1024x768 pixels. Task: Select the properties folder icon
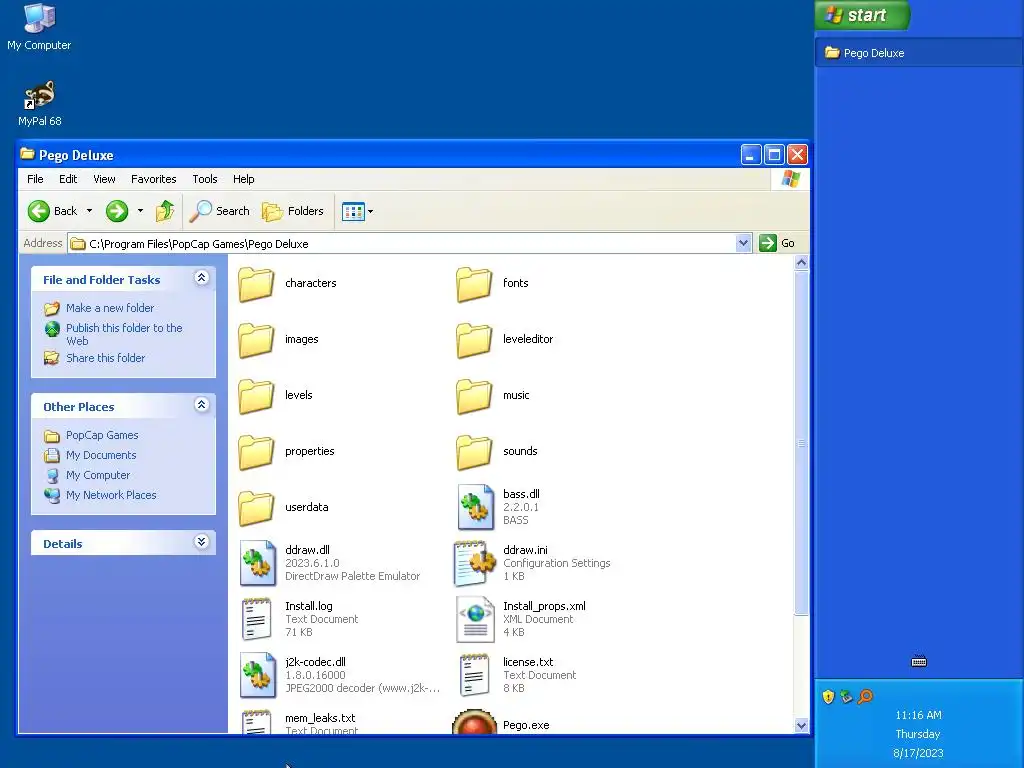[x=256, y=452]
